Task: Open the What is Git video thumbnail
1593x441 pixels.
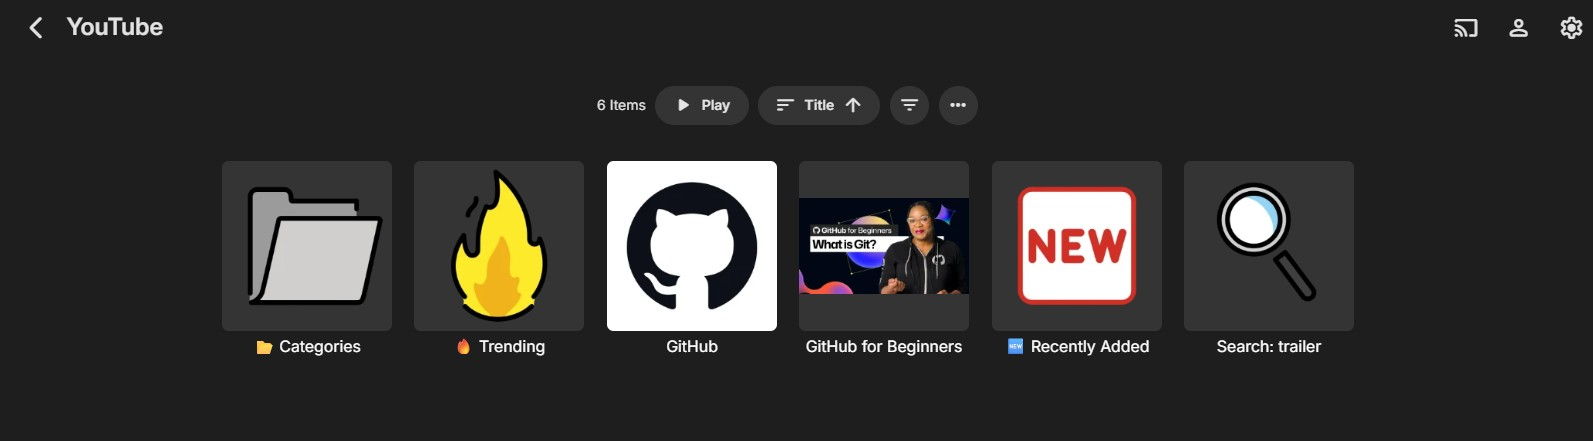Action: coord(884,246)
